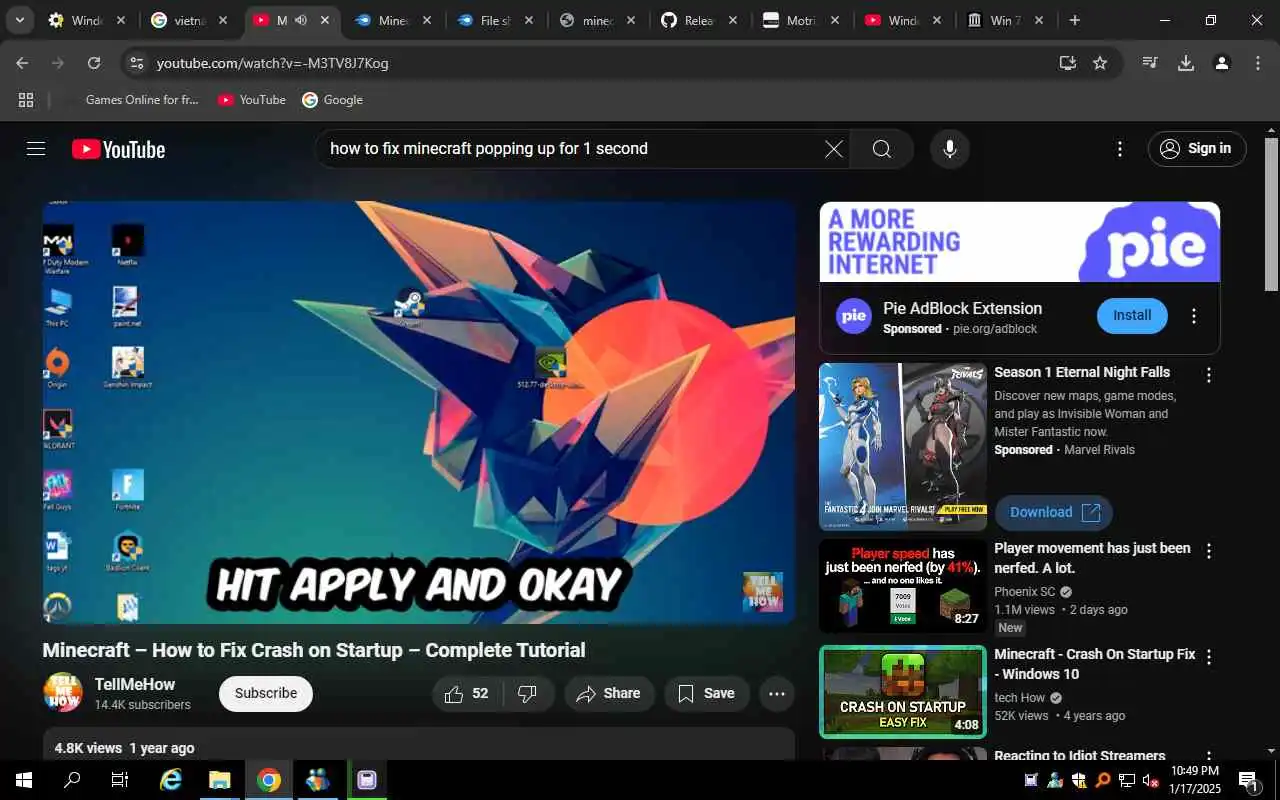Open options for Player movement video
1280x800 pixels.
pyautogui.click(x=1208, y=551)
